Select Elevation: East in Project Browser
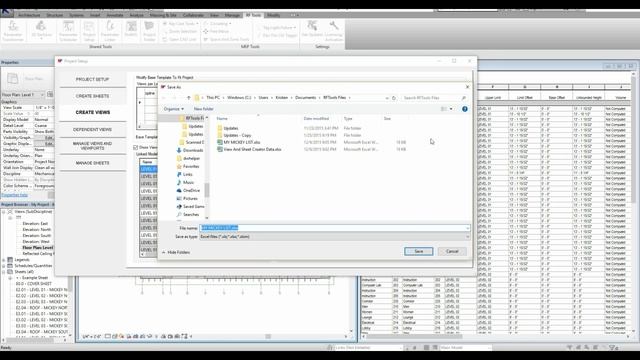640x360 pixels. (35, 224)
